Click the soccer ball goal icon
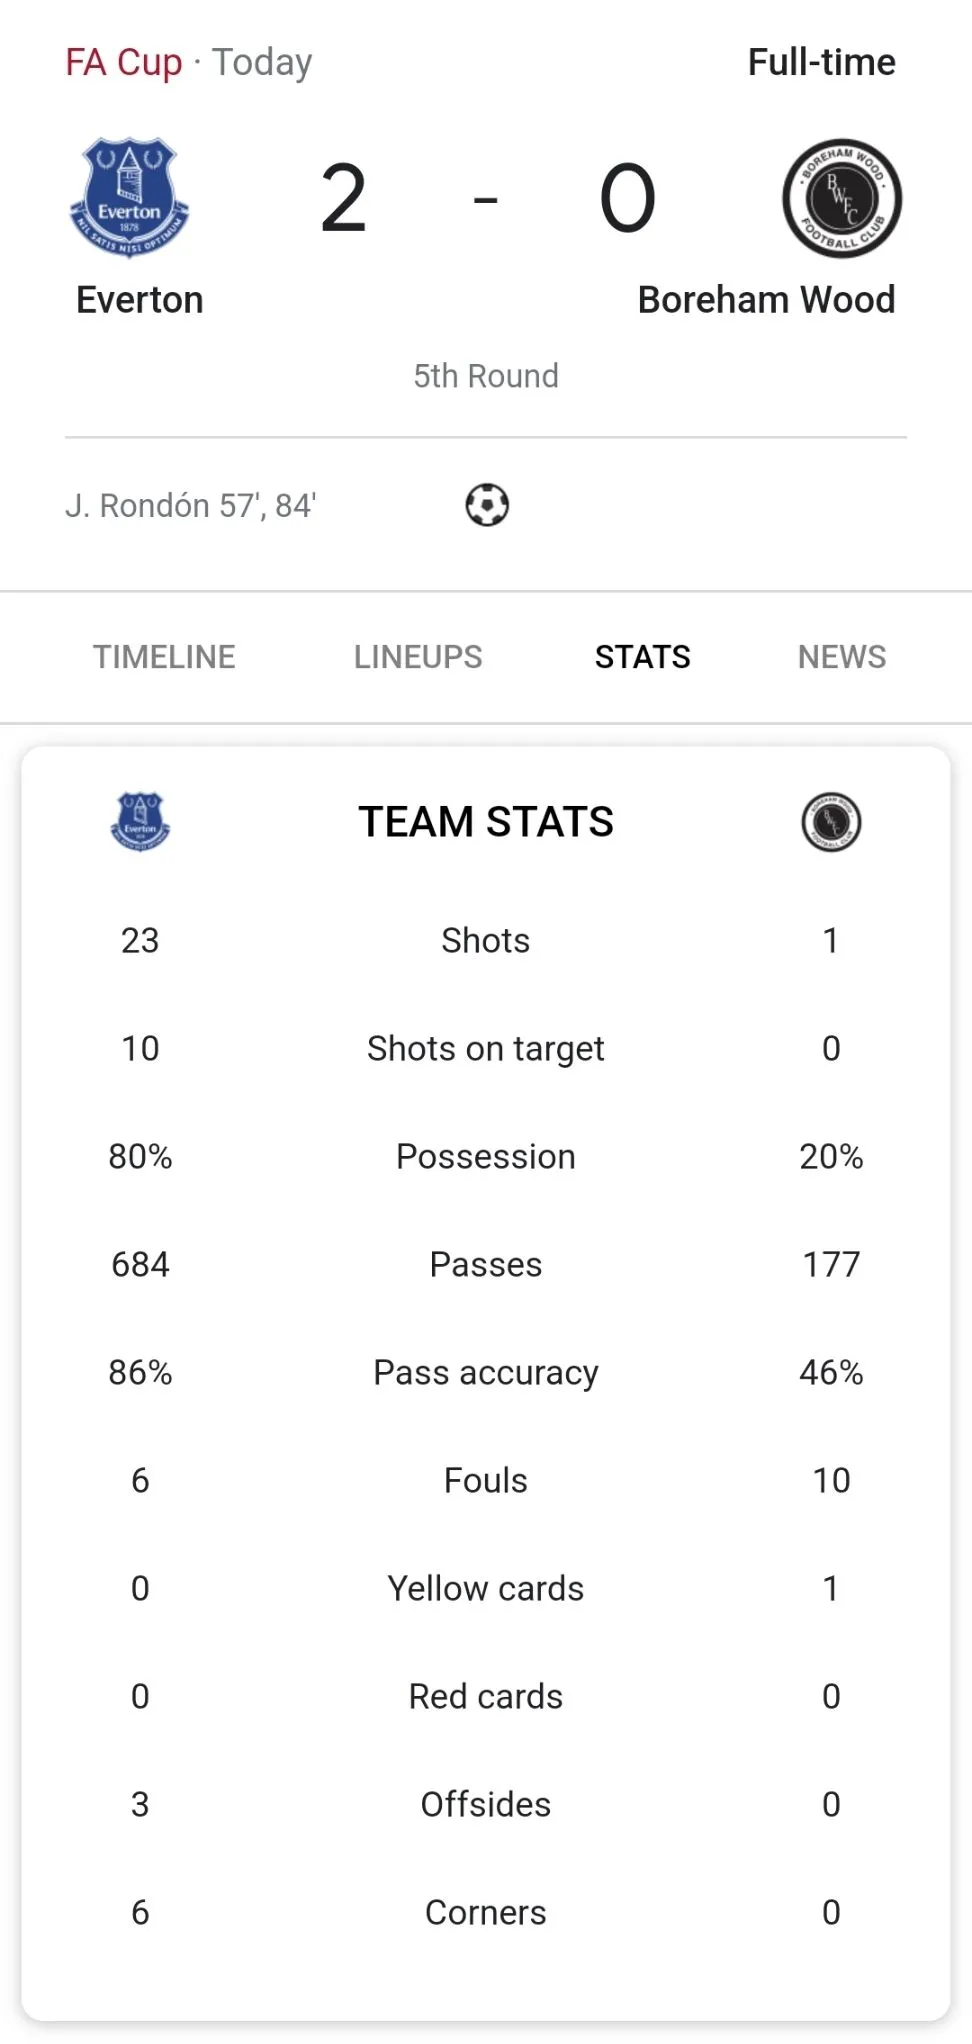 487,505
